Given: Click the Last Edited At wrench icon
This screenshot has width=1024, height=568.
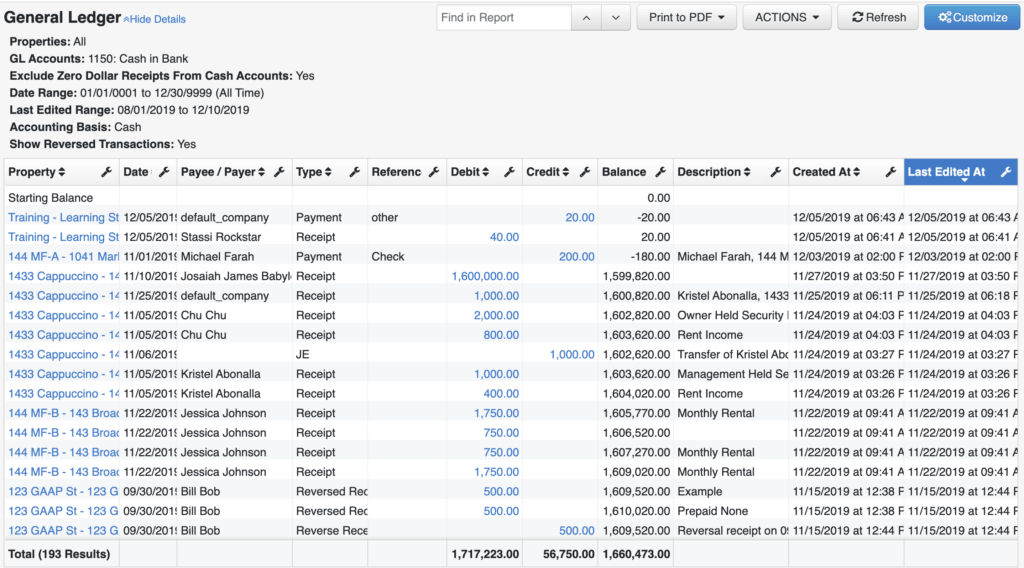Looking at the screenshot, I should (x=1006, y=172).
